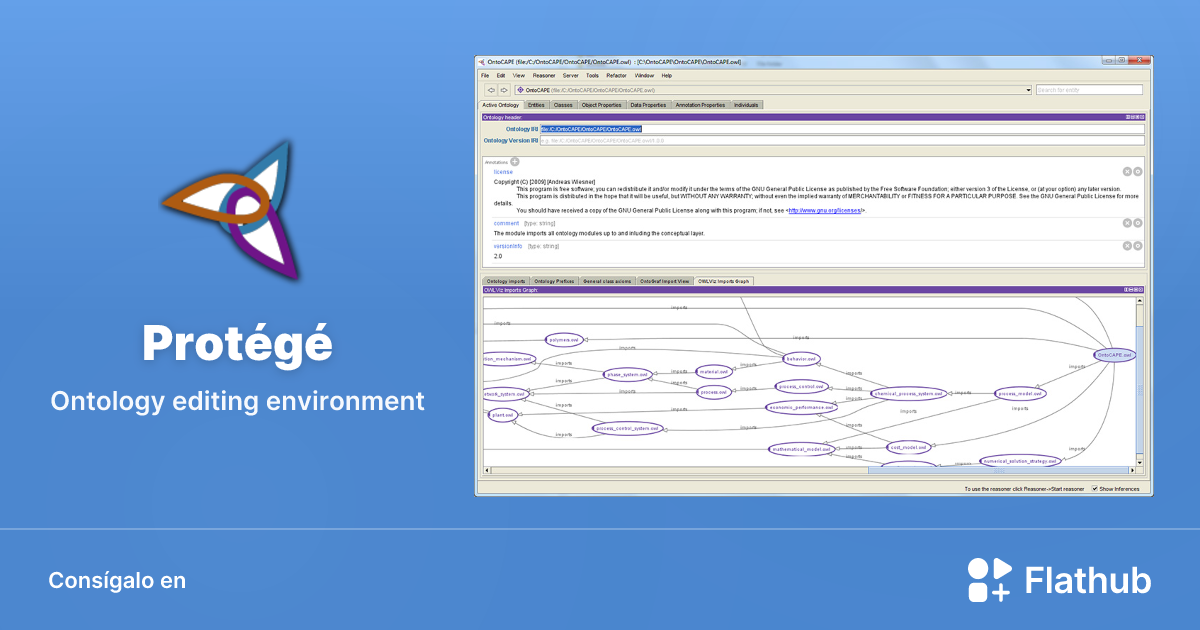The image size is (1200, 630).
Task: Switch to the Entities tab
Action: 538,105
